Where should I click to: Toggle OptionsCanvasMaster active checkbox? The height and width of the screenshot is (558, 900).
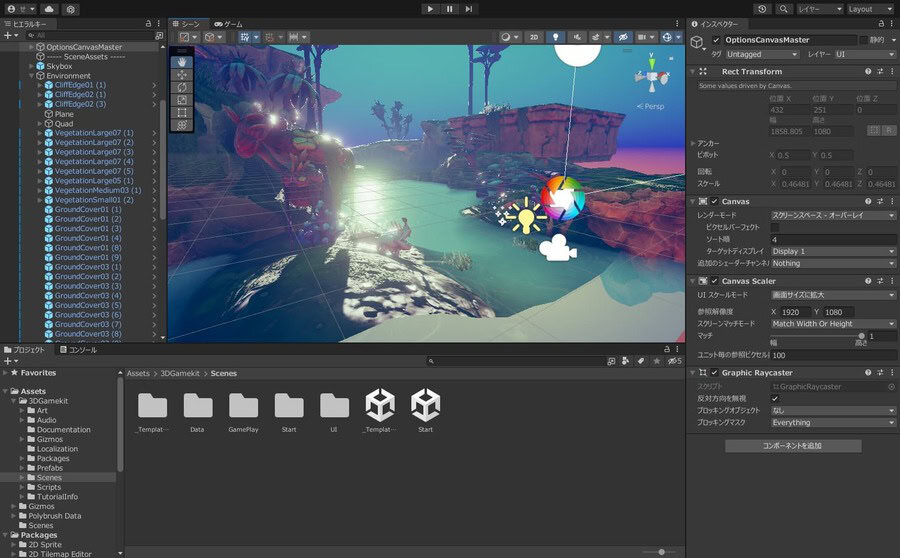(716, 40)
